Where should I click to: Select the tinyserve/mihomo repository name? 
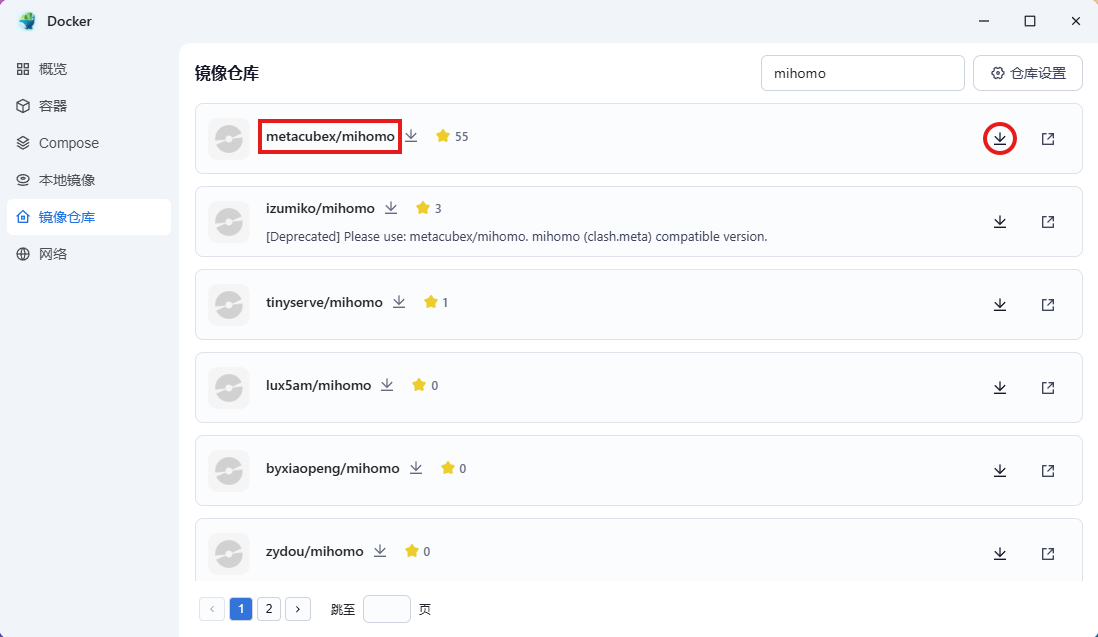tap(324, 302)
